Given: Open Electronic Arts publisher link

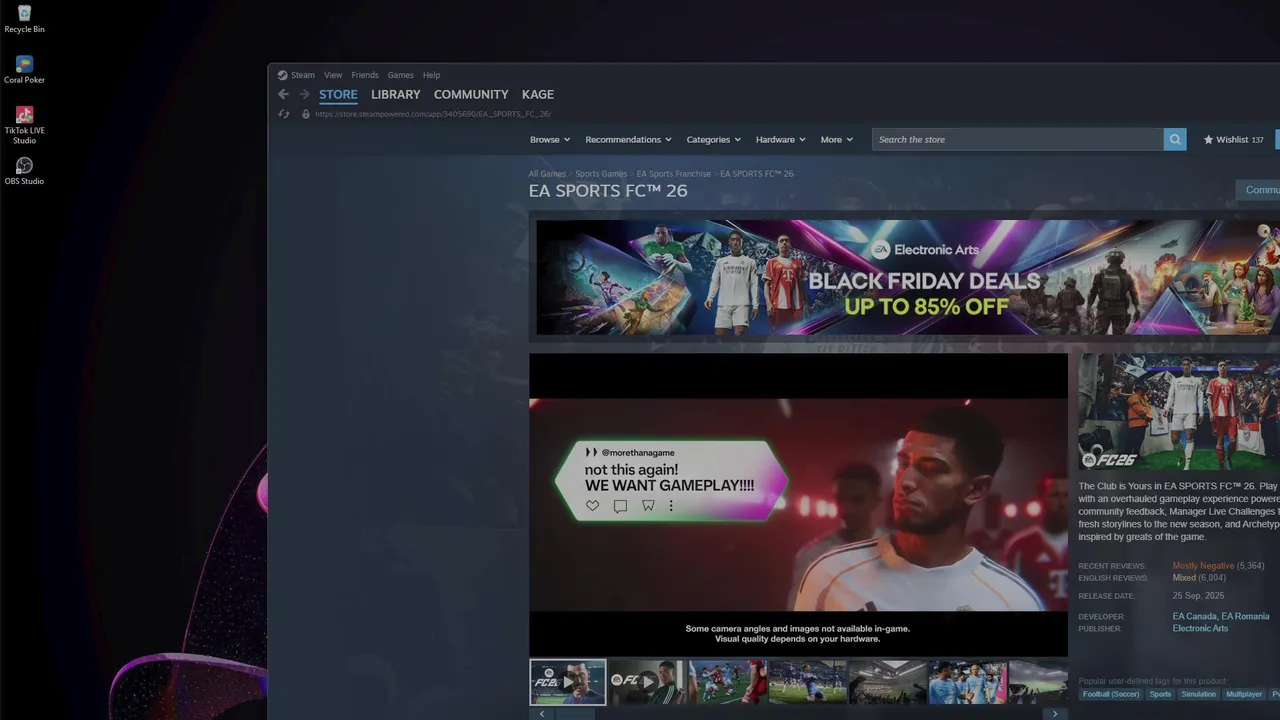Looking at the screenshot, I should click(x=1200, y=629).
